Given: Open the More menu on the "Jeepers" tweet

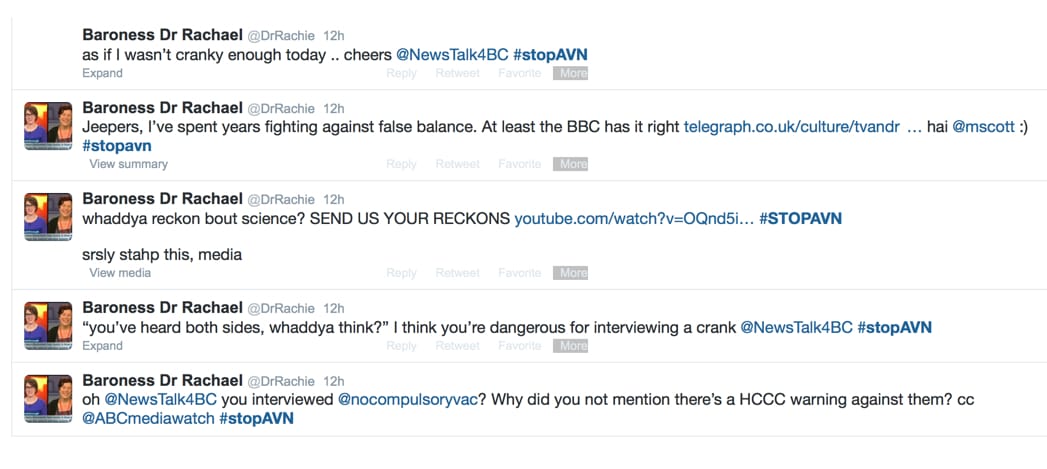Looking at the screenshot, I should pyautogui.click(x=573, y=164).
